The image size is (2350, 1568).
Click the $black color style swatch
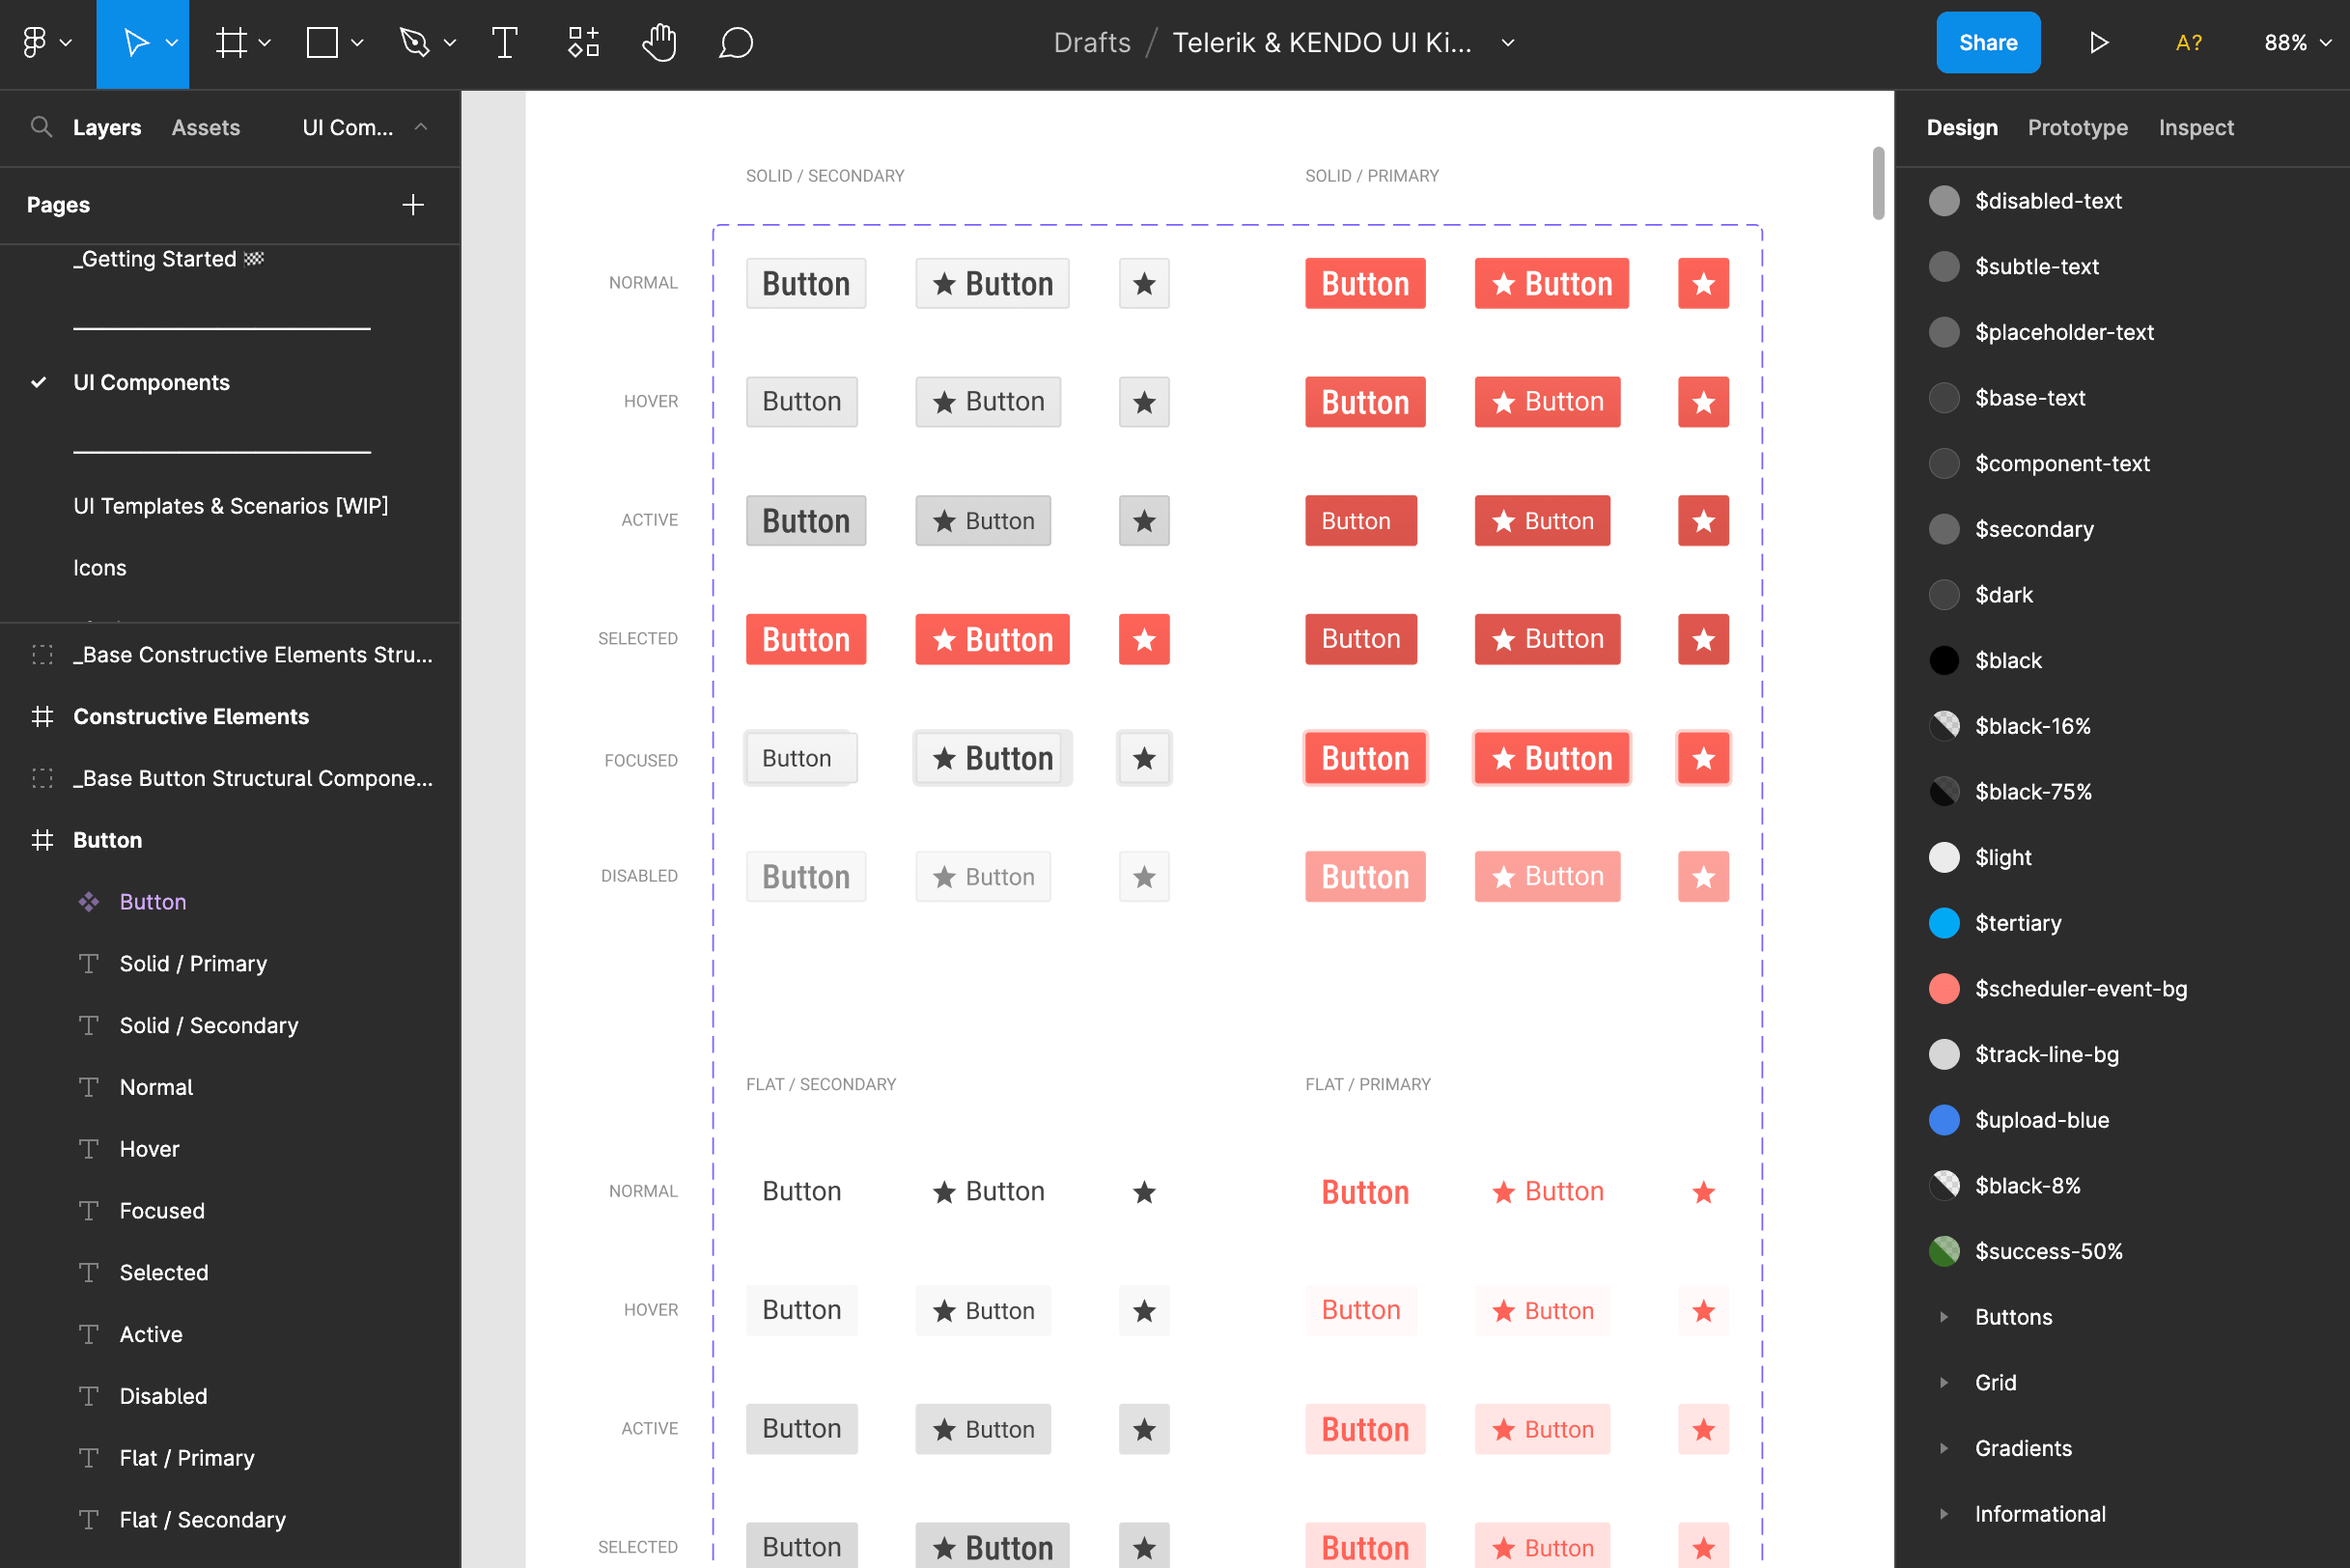[1944, 660]
